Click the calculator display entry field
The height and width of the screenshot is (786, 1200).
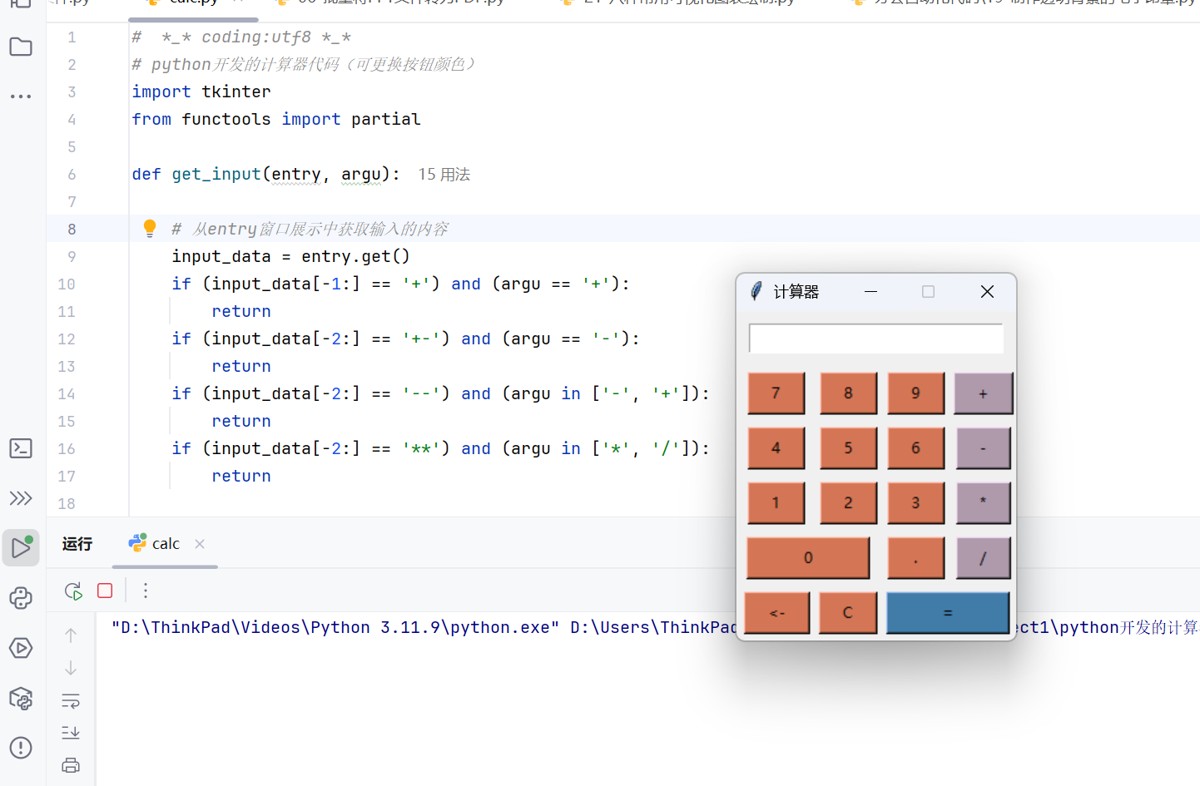click(876, 339)
